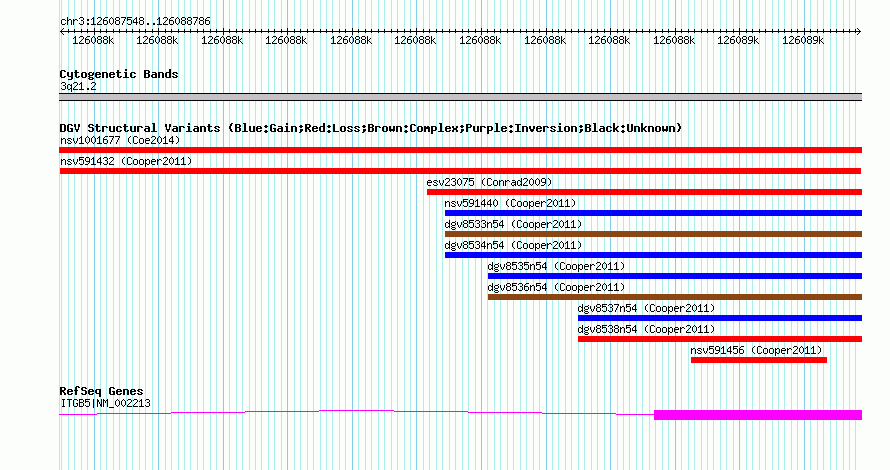Click the gray 3q21.2 cytogenetic band bar
The width and height of the screenshot is (890, 470).
click(460, 97)
